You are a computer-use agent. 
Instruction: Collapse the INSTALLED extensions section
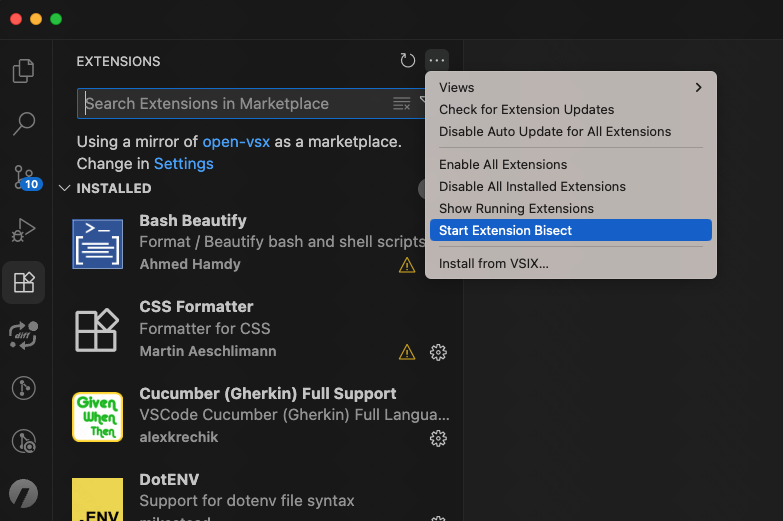(66, 188)
